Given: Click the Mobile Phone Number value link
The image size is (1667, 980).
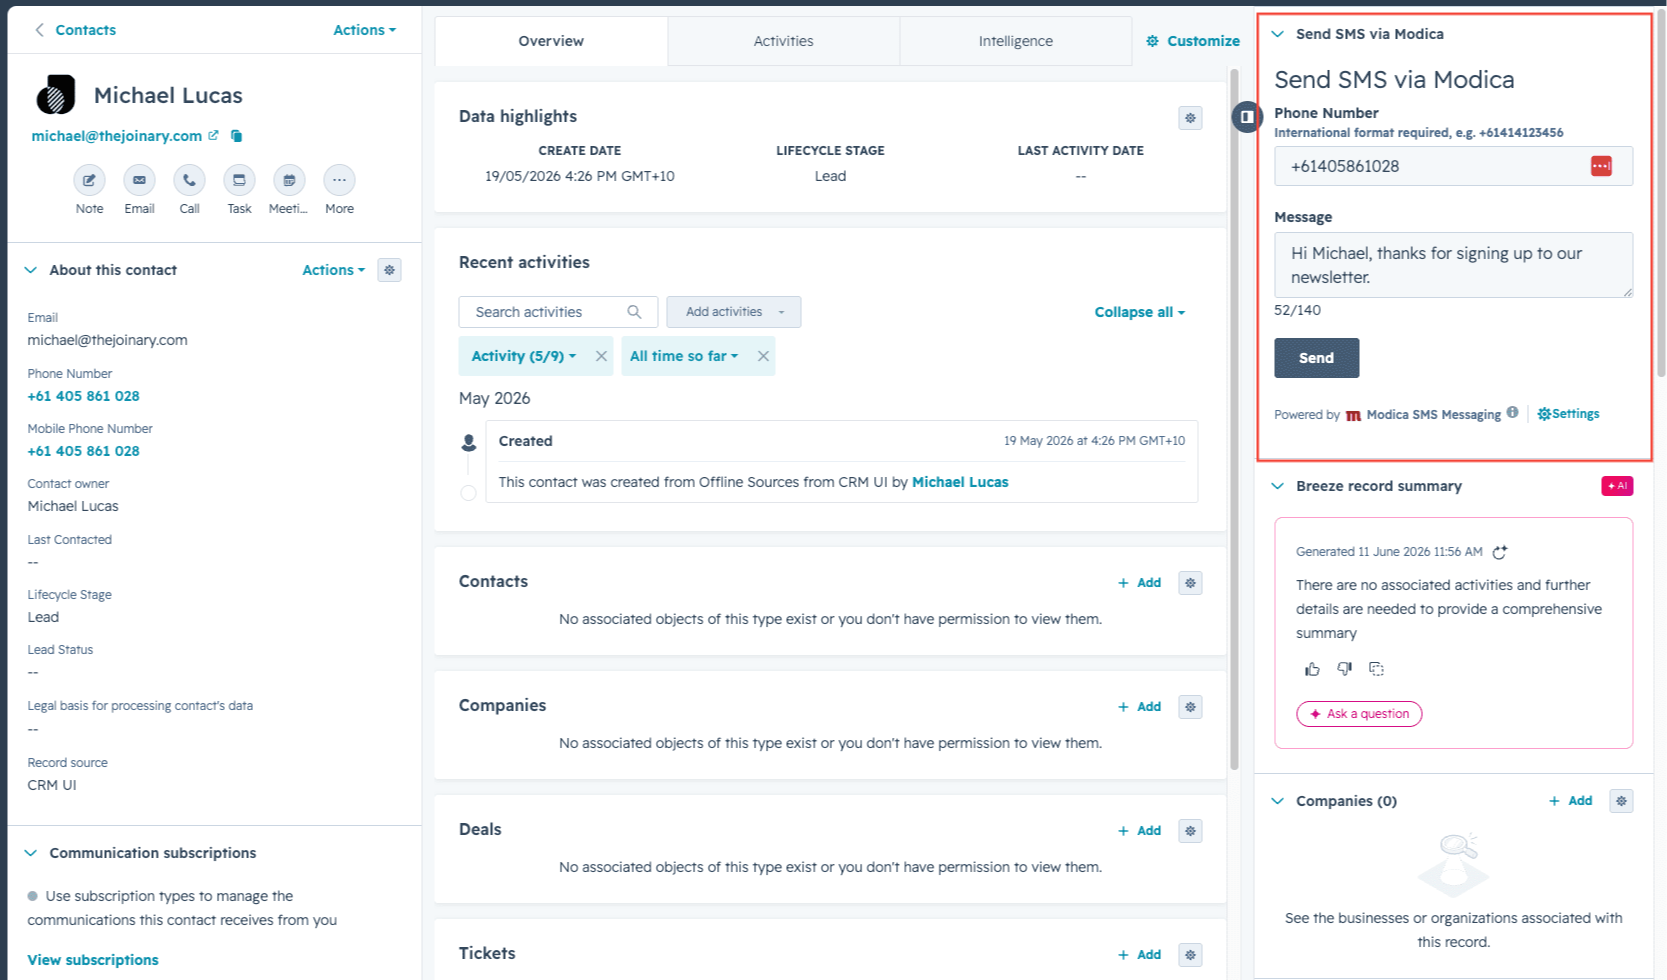Looking at the screenshot, I should 83,451.
